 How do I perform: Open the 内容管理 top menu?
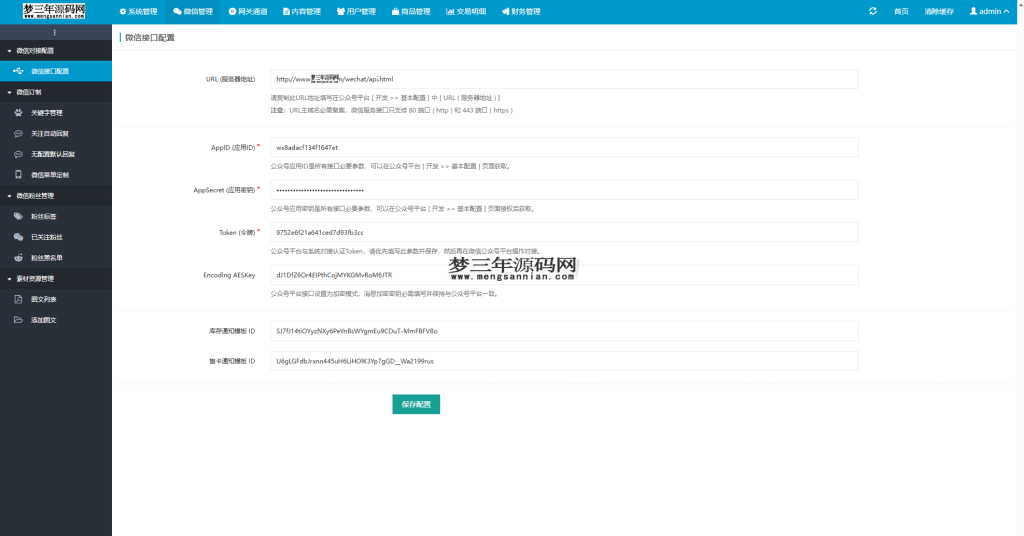click(x=302, y=12)
